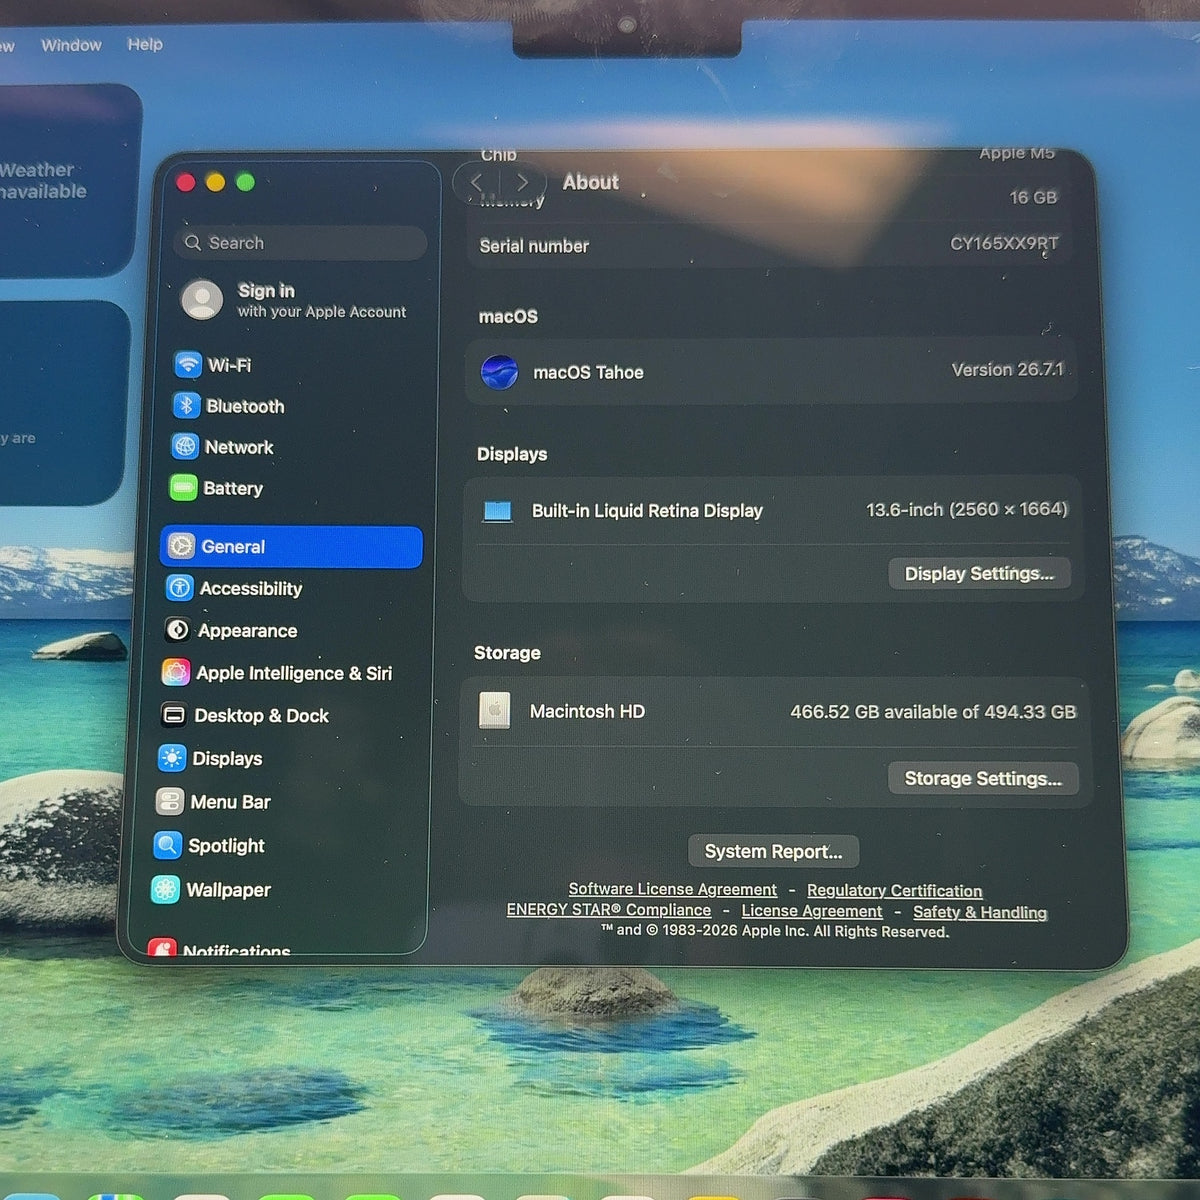Open Appearance settings
Screen dimensions: 1200x1200
[x=232, y=630]
